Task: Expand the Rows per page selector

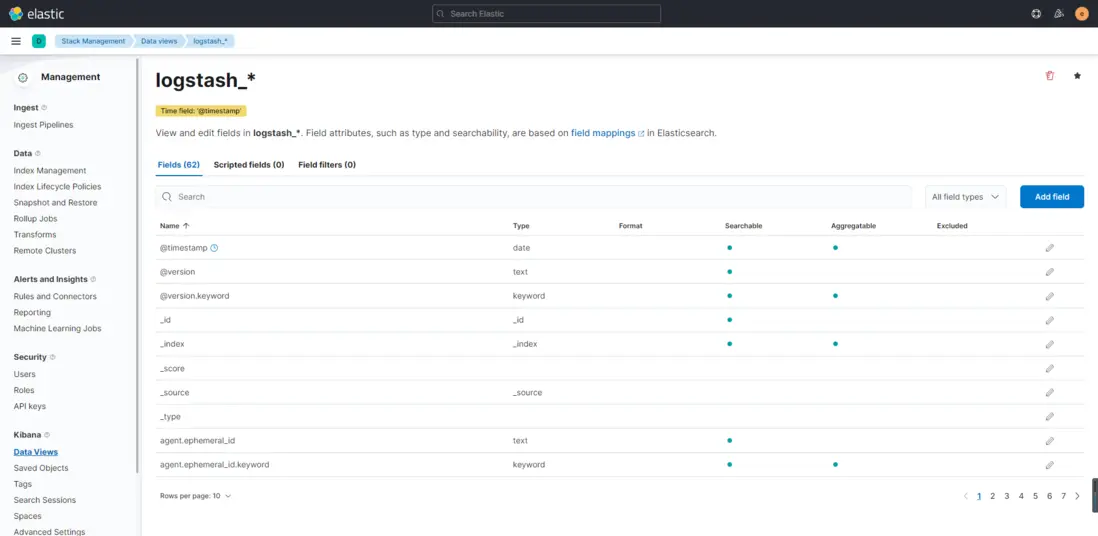Action: tap(195, 496)
